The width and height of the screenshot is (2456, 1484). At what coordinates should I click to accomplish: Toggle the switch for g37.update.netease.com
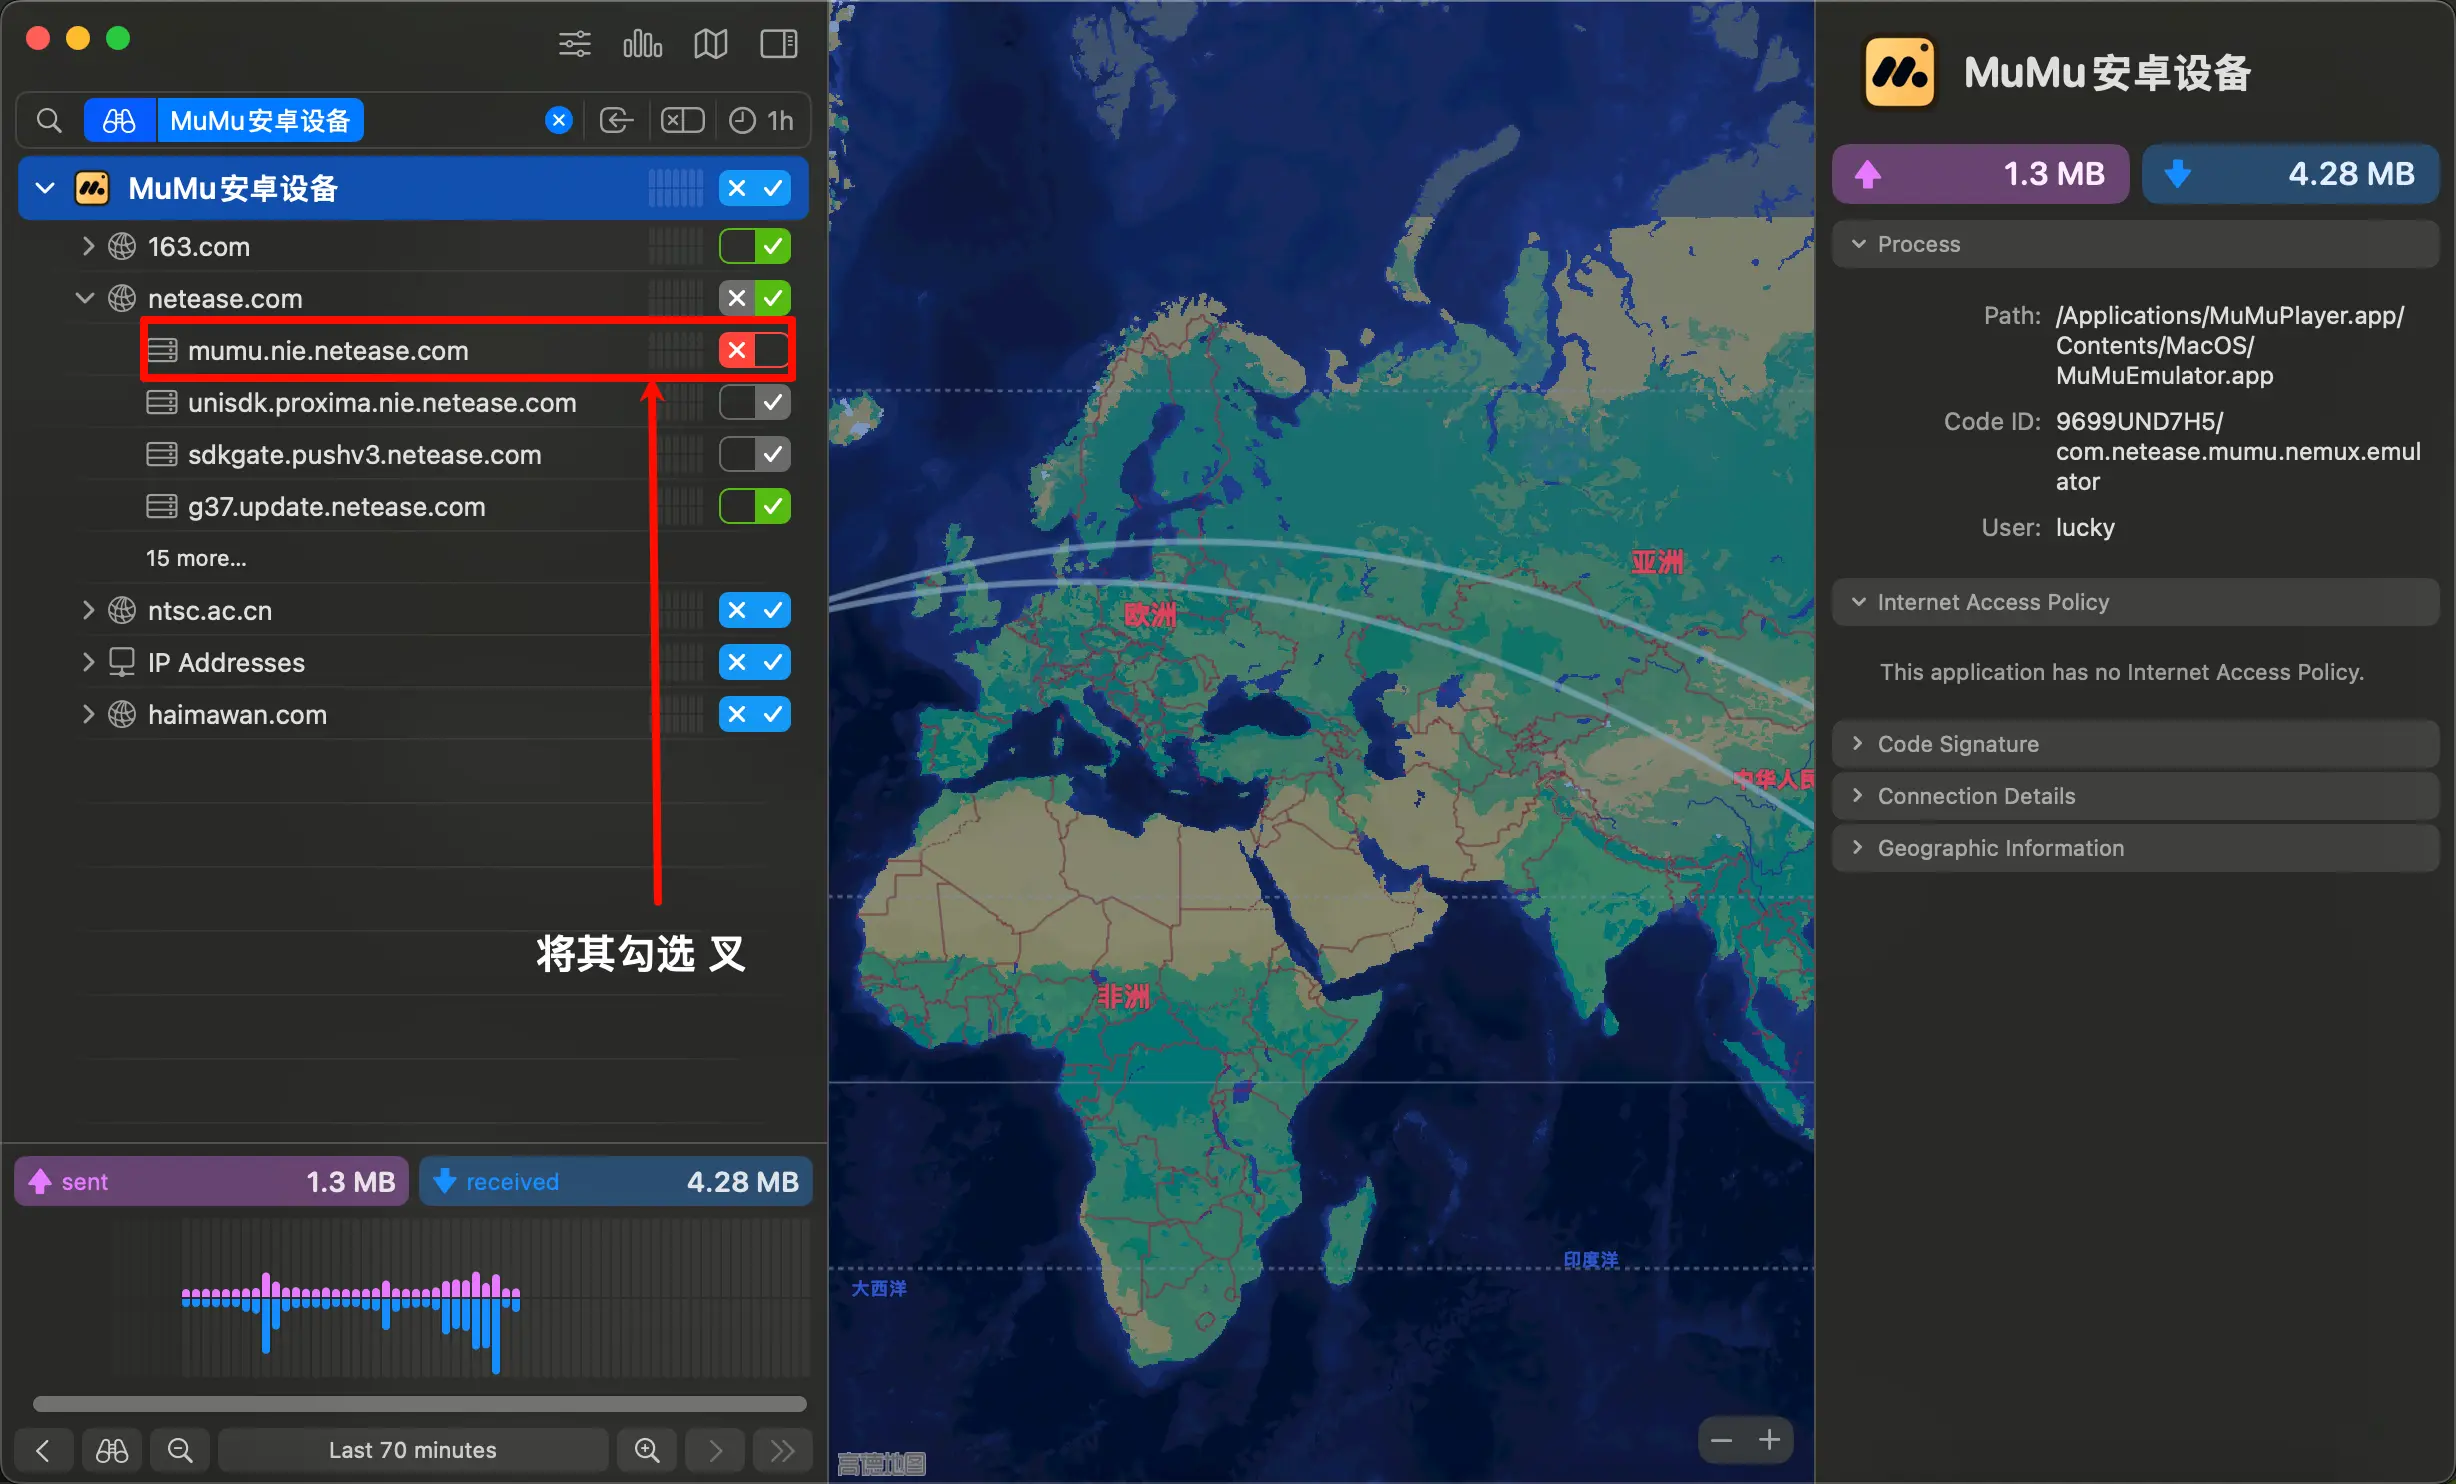(755, 506)
